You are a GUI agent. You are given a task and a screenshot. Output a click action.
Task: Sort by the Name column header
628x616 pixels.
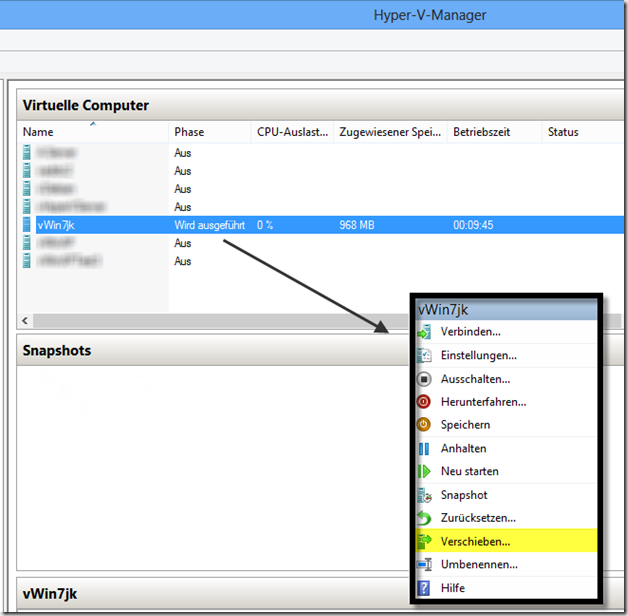[x=93, y=132]
